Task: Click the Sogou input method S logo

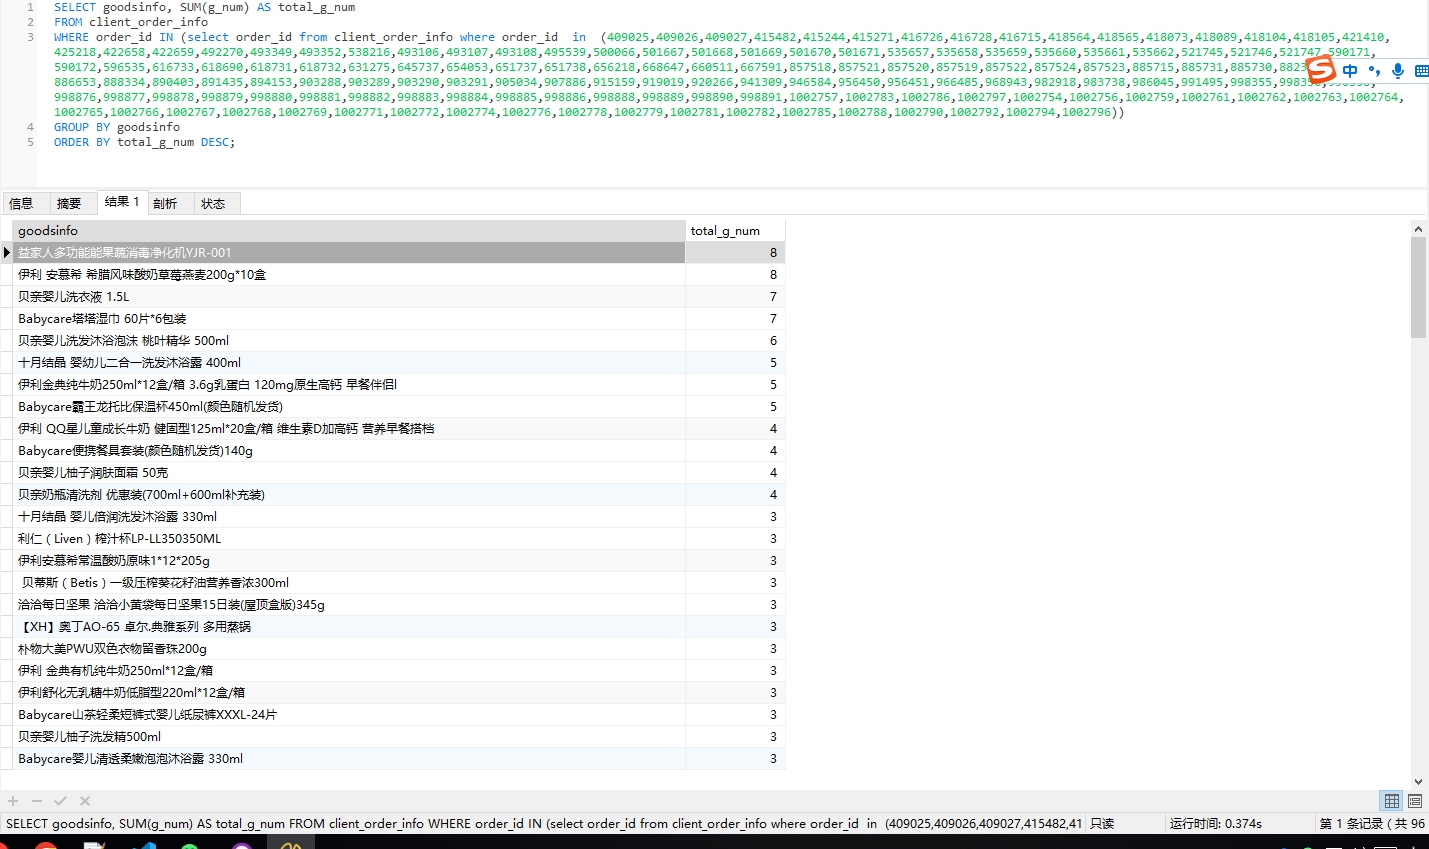Action: pos(1321,69)
